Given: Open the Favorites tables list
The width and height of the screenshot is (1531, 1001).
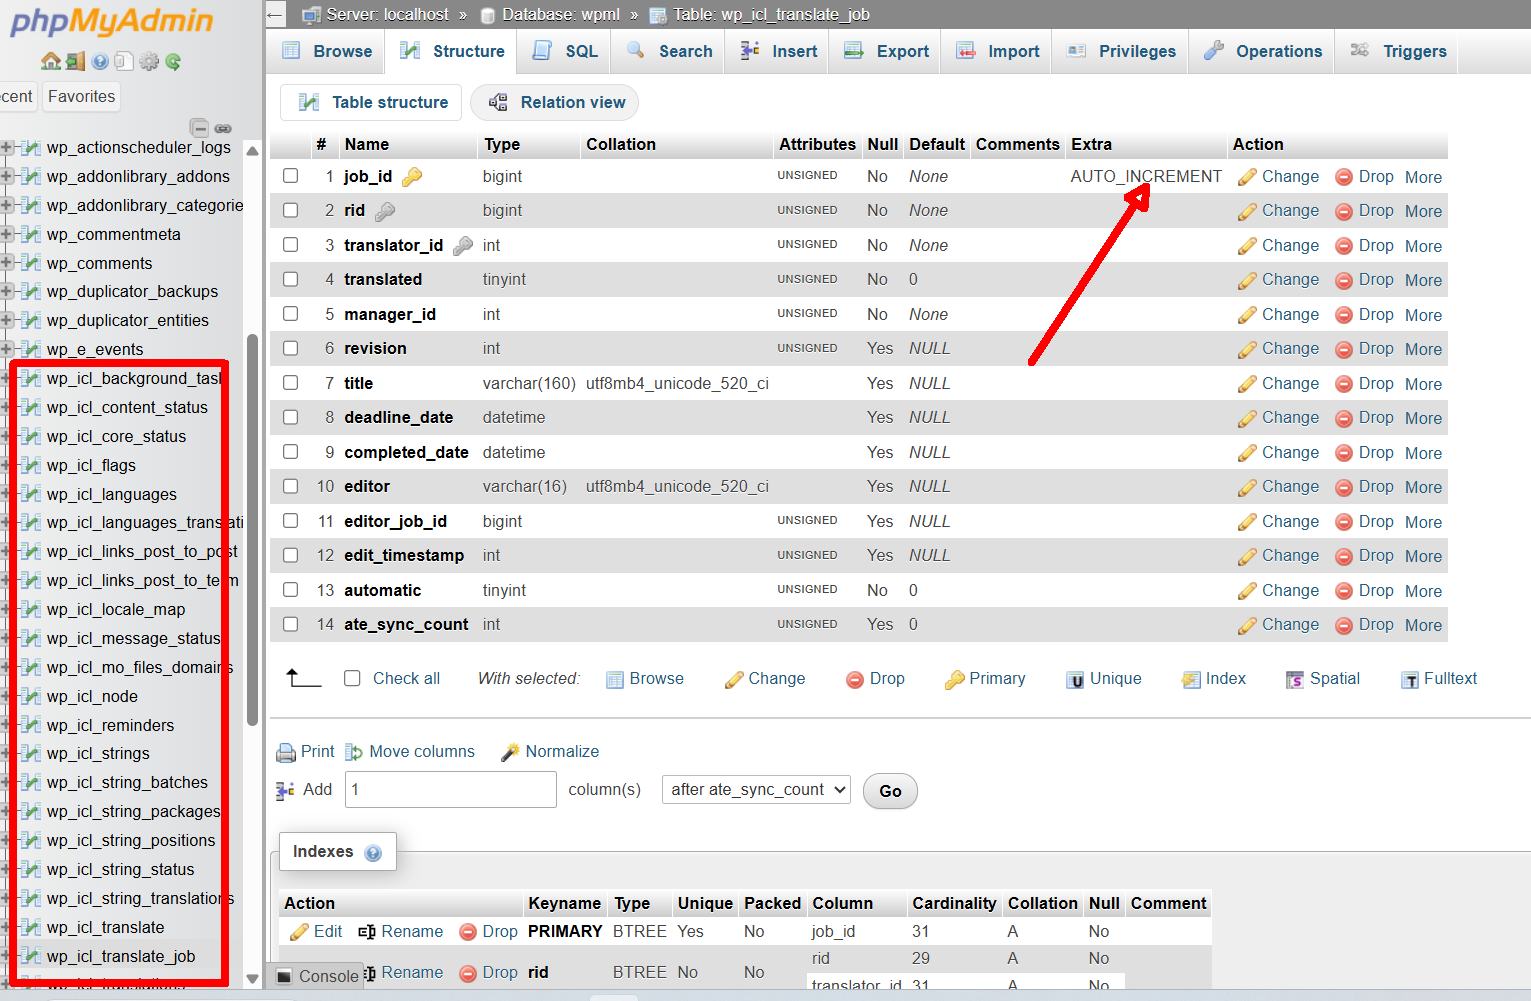Looking at the screenshot, I should point(82,96).
